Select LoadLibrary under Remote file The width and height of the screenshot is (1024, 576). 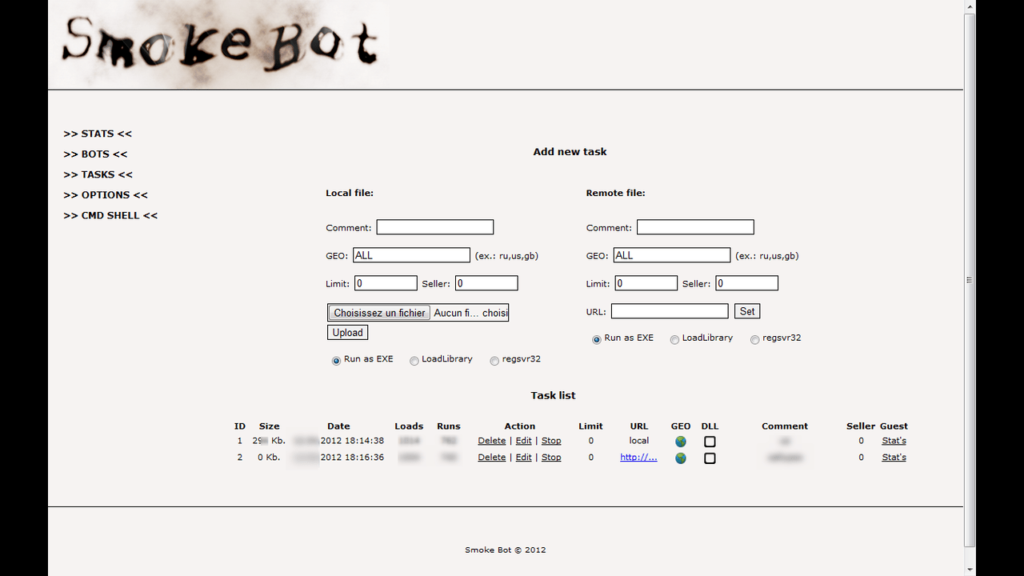tap(674, 339)
